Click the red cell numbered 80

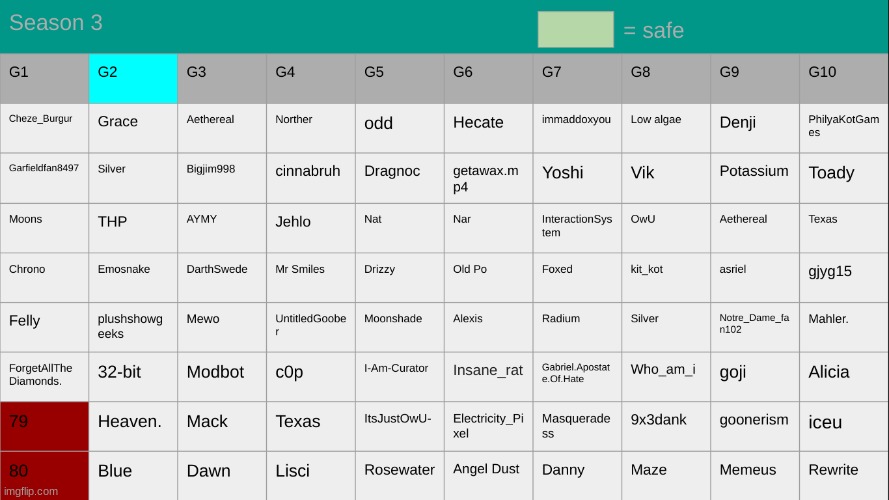(x=44, y=475)
